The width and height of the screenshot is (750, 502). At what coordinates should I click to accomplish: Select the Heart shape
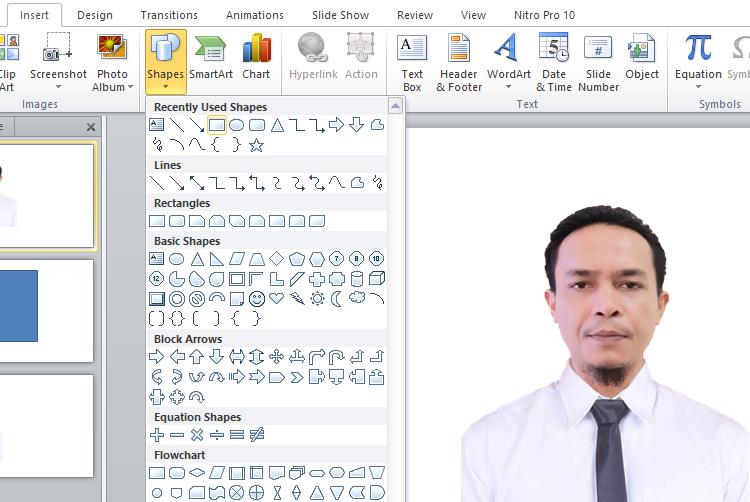pos(276,298)
